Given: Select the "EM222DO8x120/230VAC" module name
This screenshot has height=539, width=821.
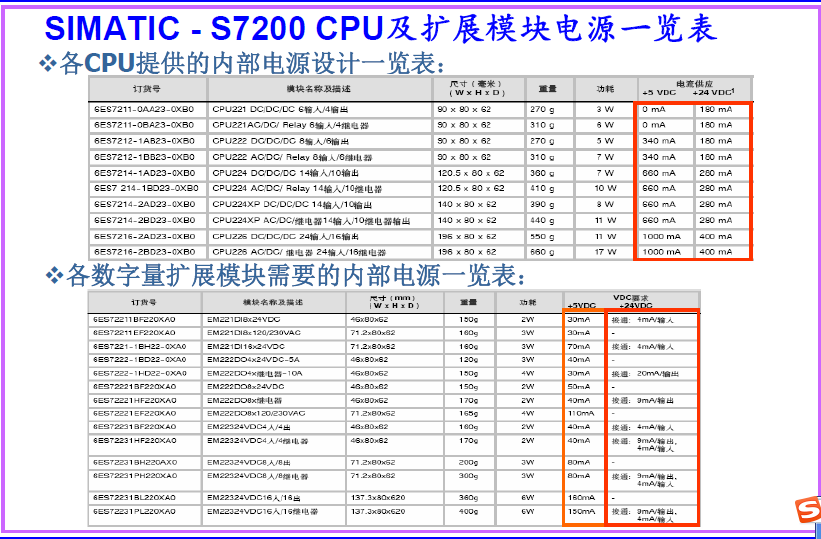Looking at the screenshot, I should point(256,413).
